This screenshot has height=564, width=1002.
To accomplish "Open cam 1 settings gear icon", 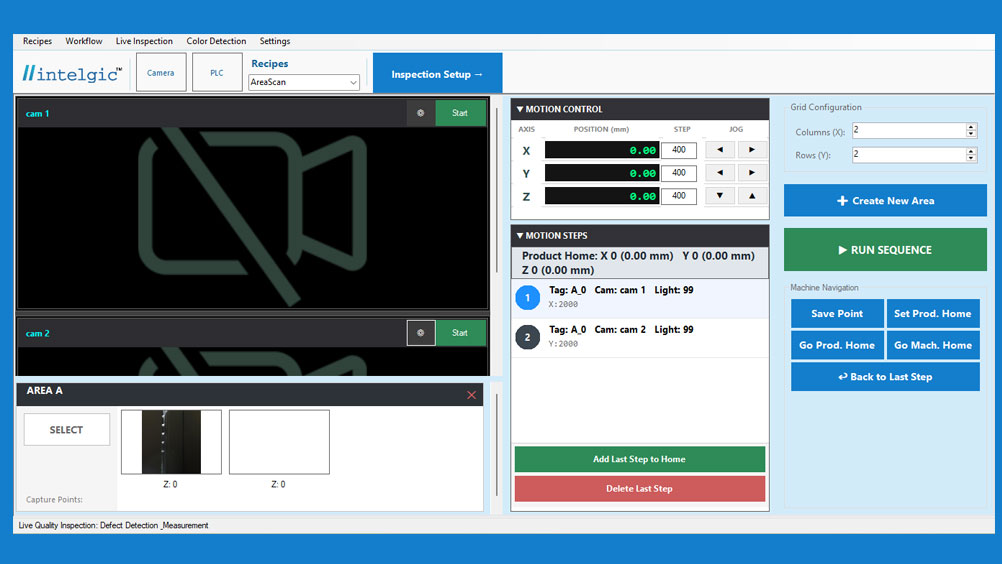I will (420, 113).
